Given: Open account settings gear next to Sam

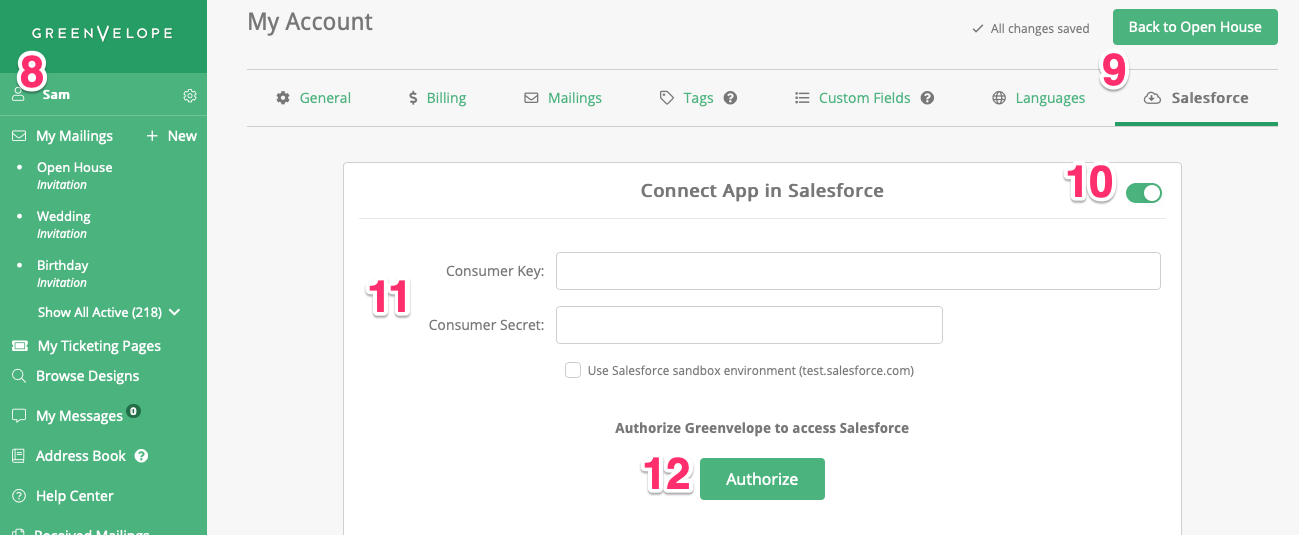Looking at the screenshot, I should point(190,96).
